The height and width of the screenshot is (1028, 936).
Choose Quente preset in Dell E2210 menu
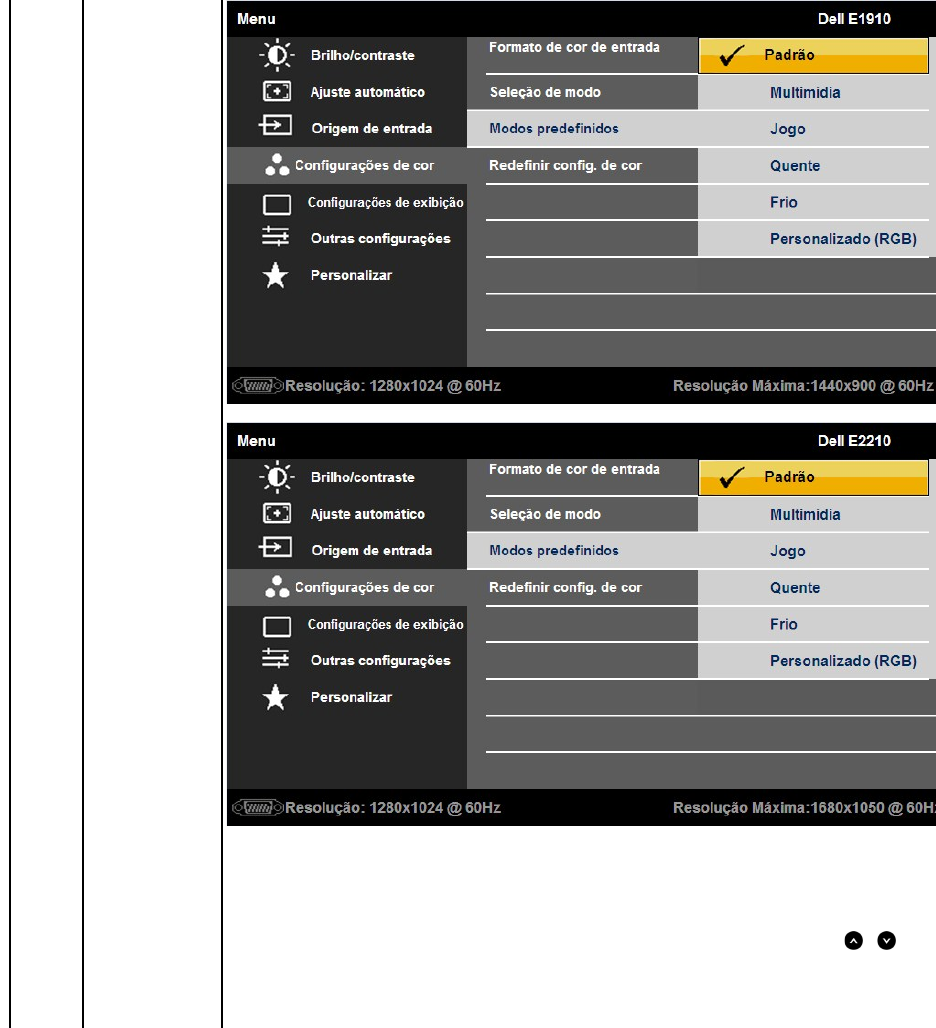[x=813, y=588]
